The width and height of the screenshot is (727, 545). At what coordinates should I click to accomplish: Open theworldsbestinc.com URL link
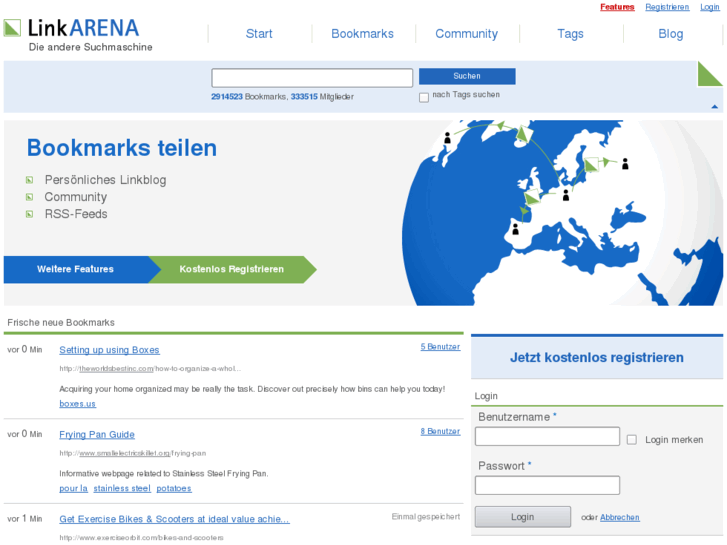click(116, 369)
